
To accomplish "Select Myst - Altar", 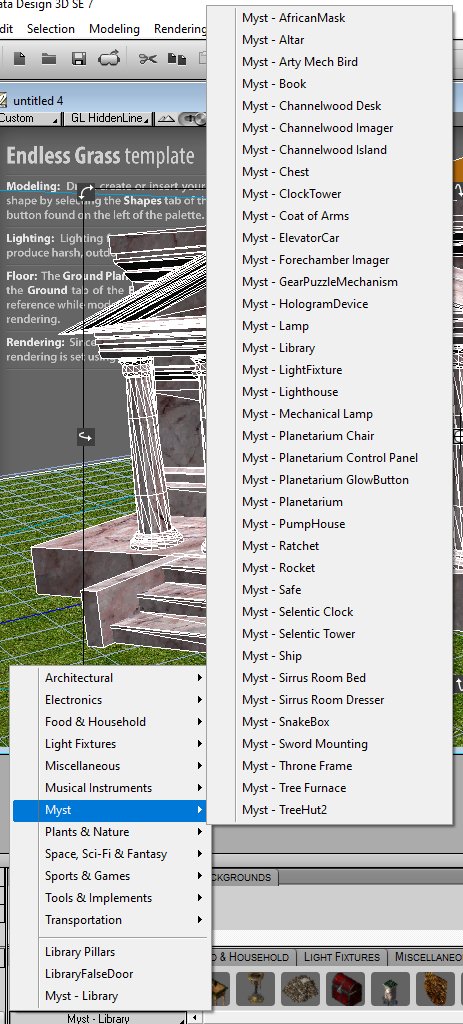I will pyautogui.click(x=330, y=40).
